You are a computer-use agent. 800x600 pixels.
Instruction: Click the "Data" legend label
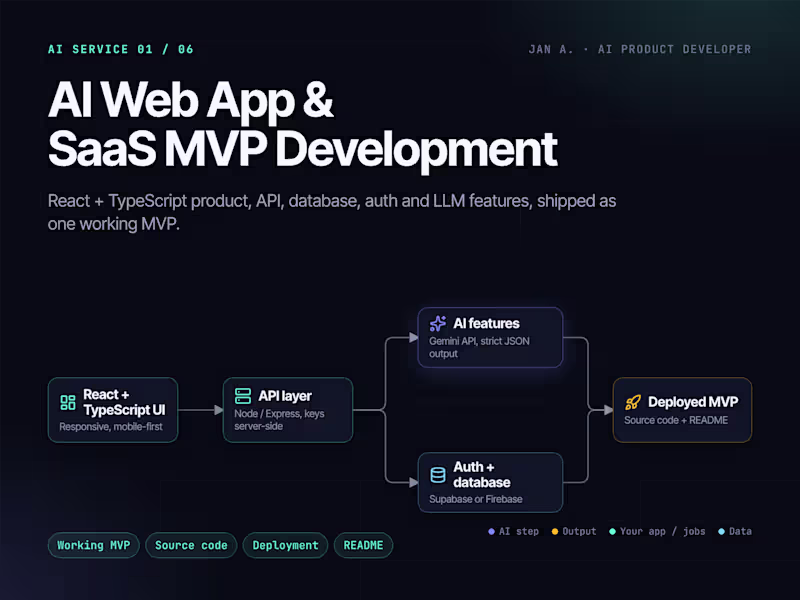pyautogui.click(x=740, y=532)
